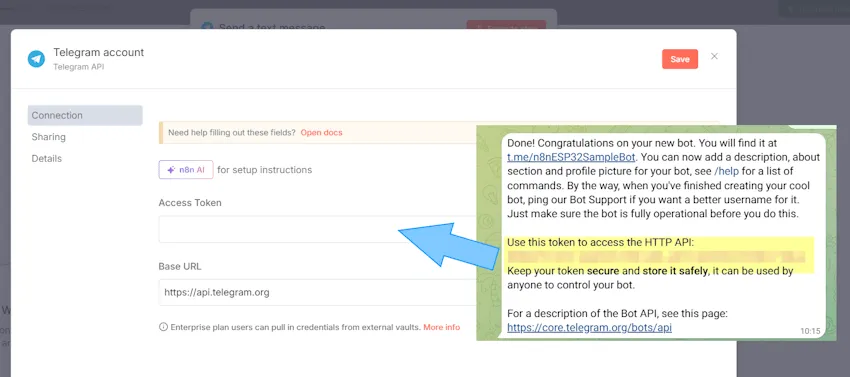Click the info icon beside Enterprise plan note

click(163, 327)
